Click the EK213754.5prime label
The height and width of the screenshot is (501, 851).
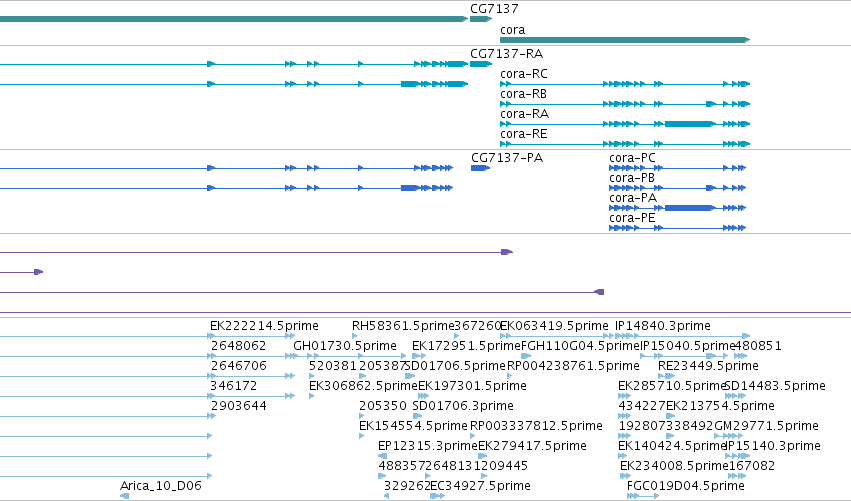click(720, 407)
